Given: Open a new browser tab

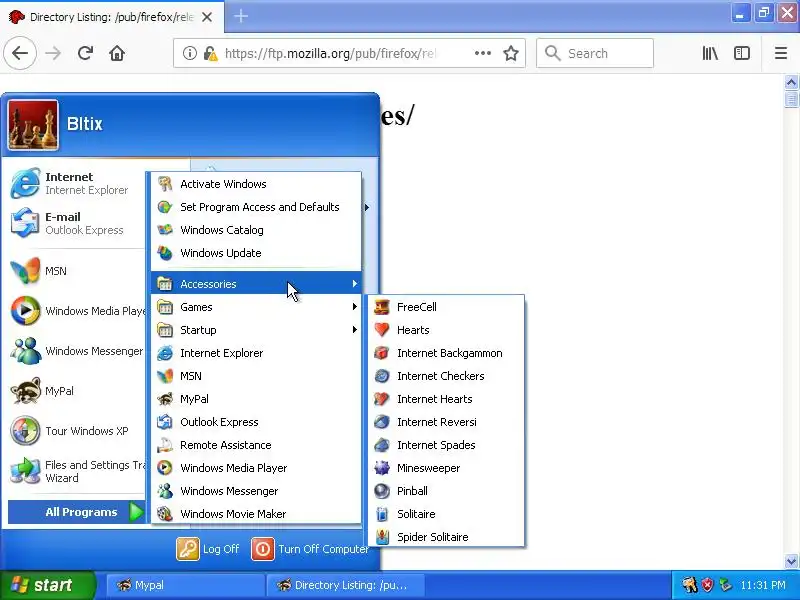Looking at the screenshot, I should pyautogui.click(x=241, y=16).
